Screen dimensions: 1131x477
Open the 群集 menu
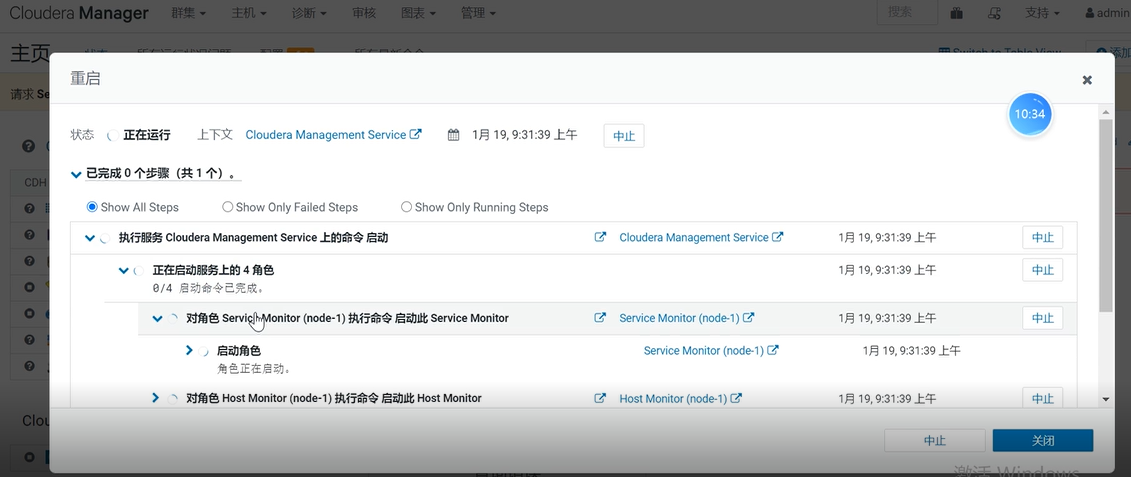coord(189,13)
